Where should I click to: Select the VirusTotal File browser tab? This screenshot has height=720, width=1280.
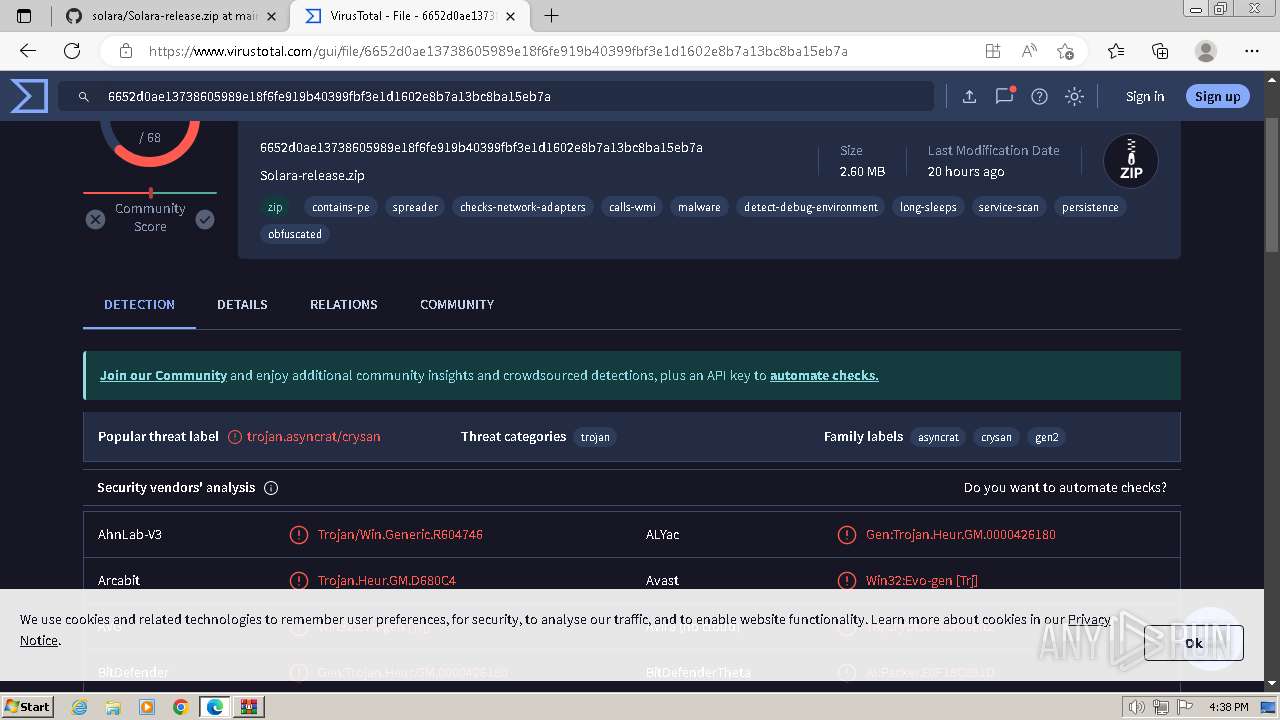pos(409,16)
